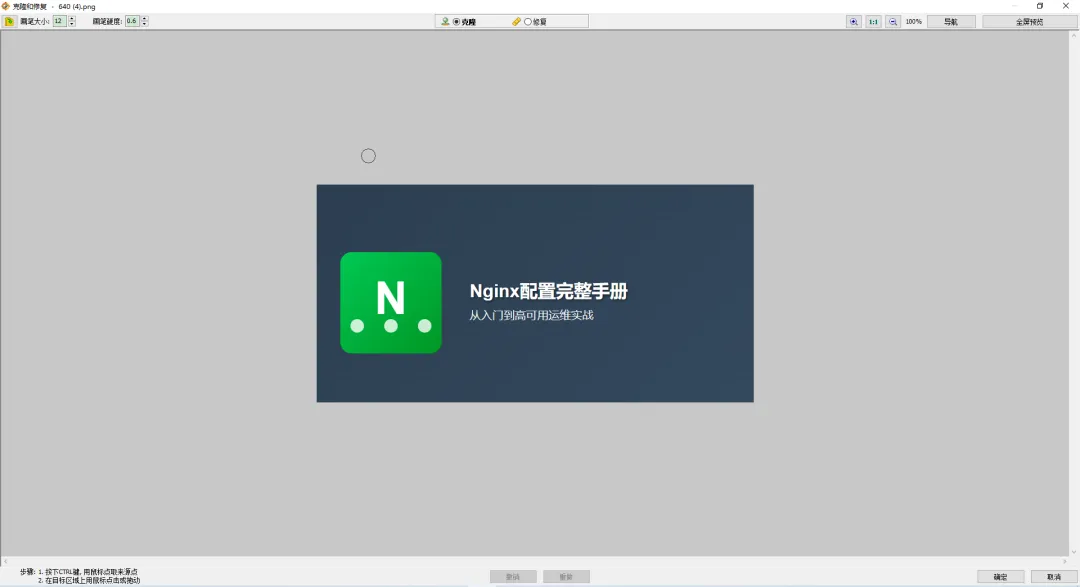The height and width of the screenshot is (587, 1080).
Task: Click the disabled 重做 redo button
Action: point(566,577)
